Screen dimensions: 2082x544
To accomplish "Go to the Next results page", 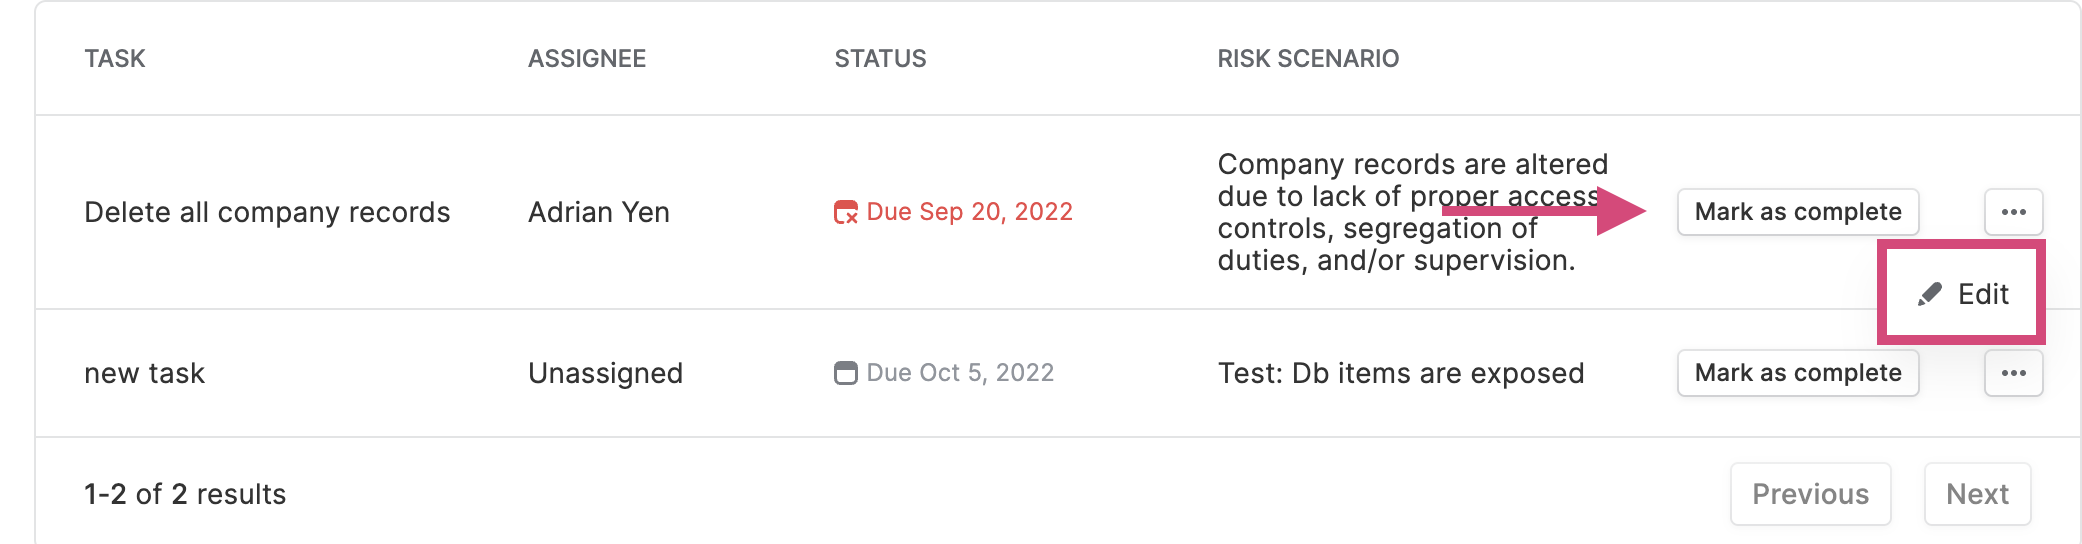I will (1977, 494).
